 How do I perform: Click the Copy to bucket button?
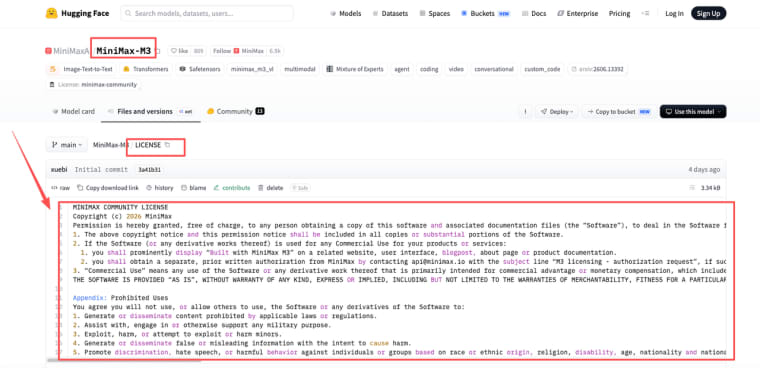pos(619,112)
